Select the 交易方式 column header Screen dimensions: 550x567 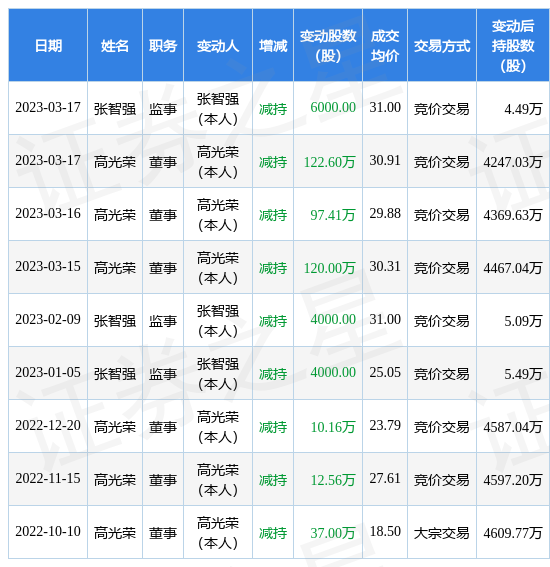442,46
